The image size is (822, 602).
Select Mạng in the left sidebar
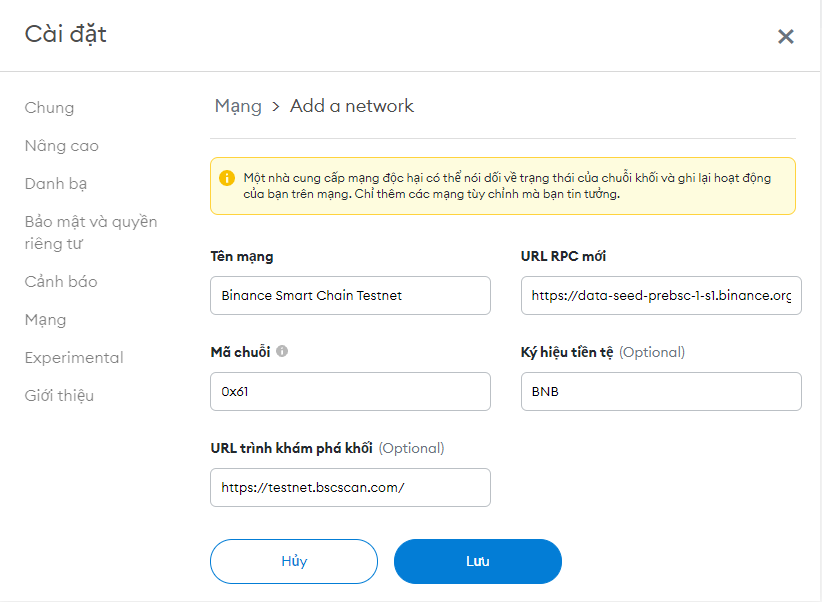(x=45, y=320)
